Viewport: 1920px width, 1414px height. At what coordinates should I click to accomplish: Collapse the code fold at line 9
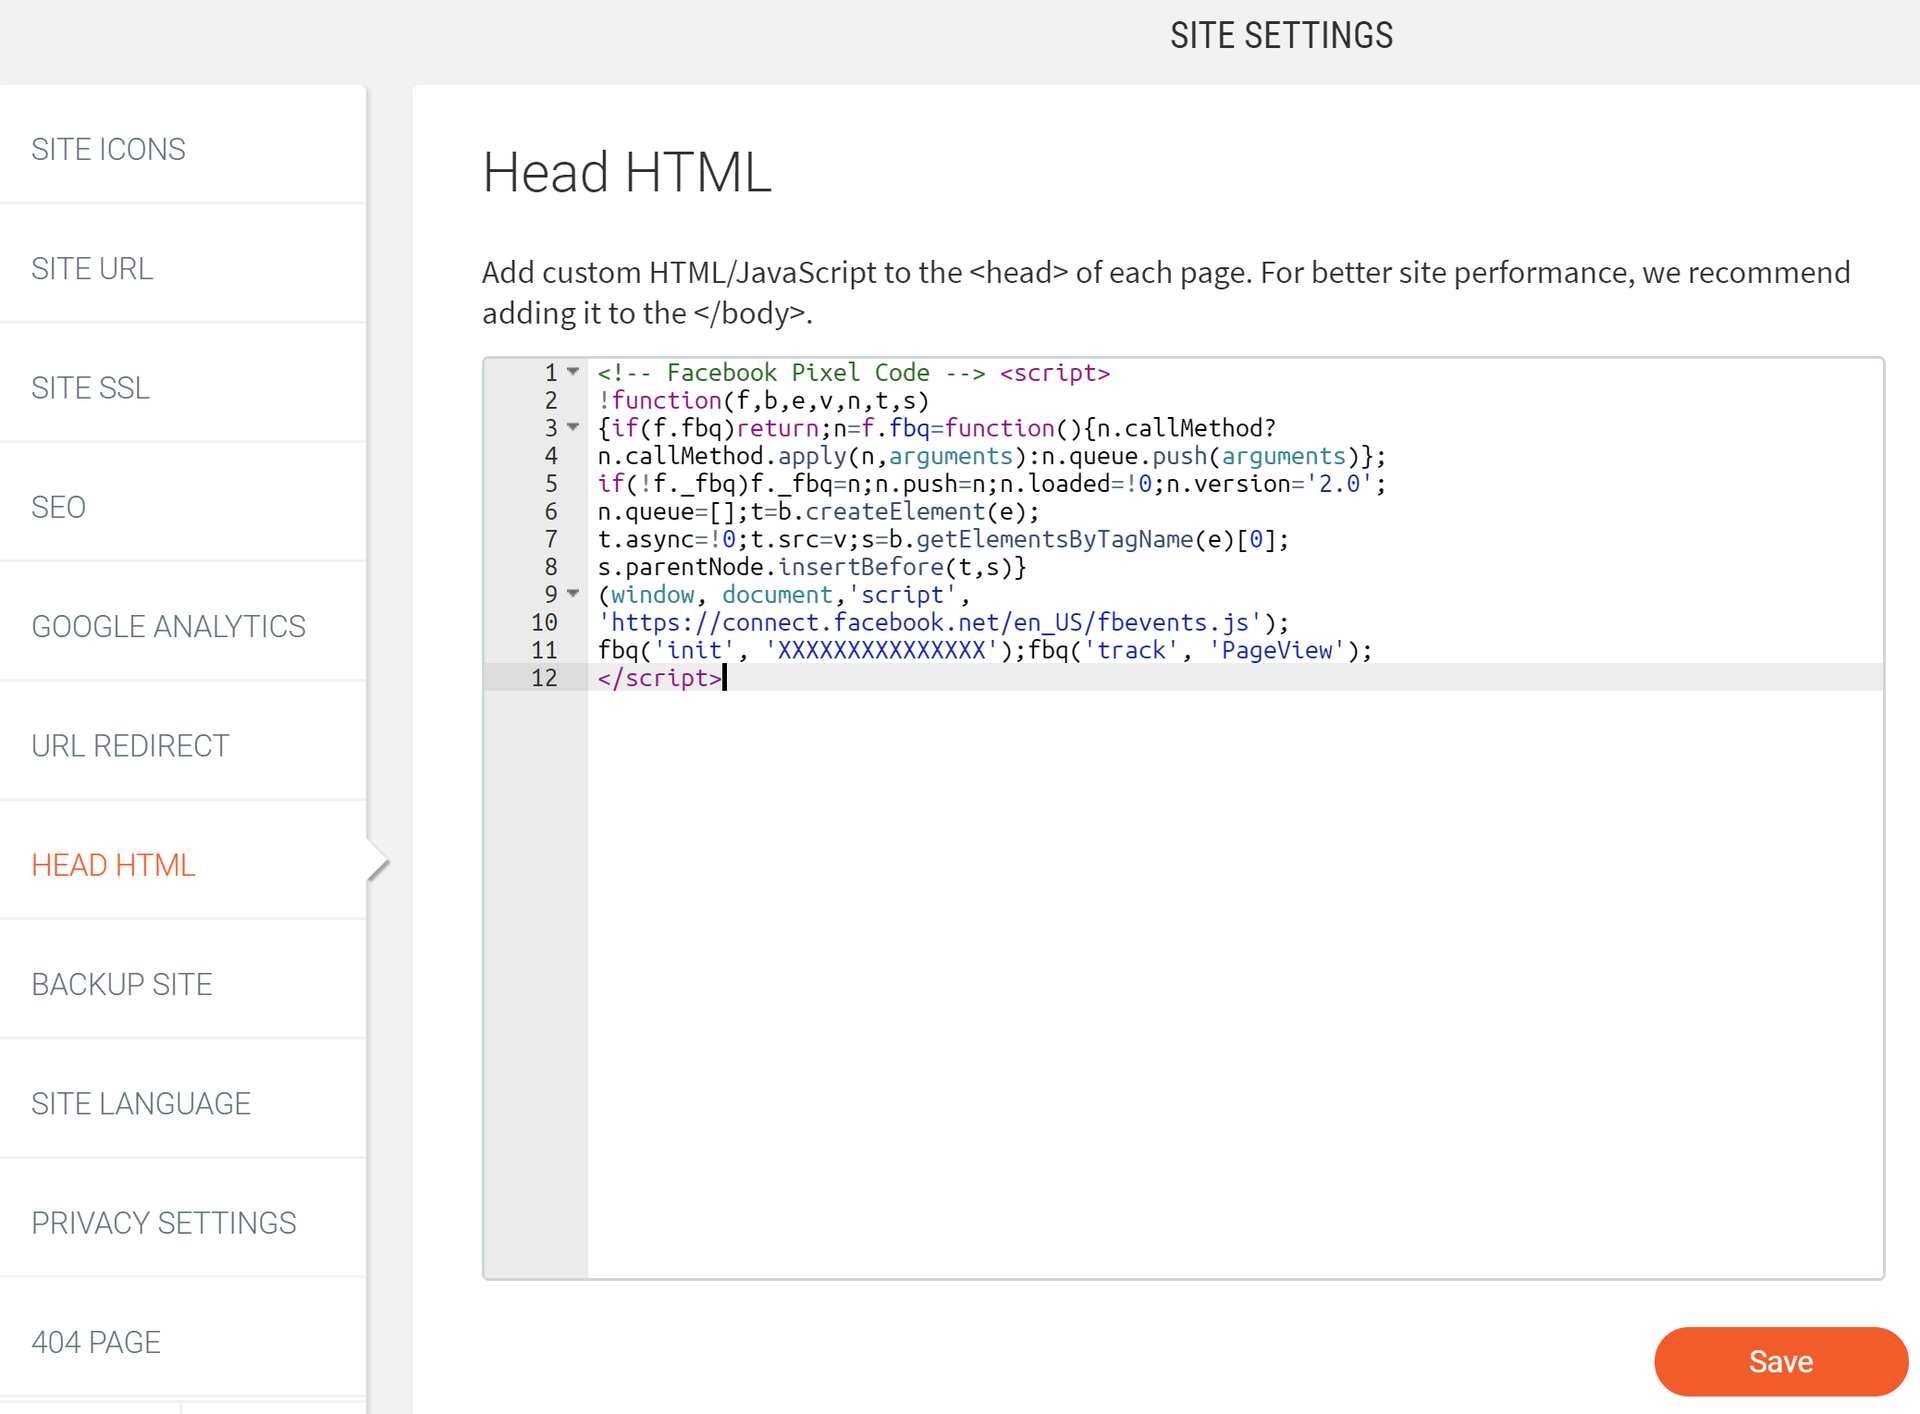click(573, 594)
